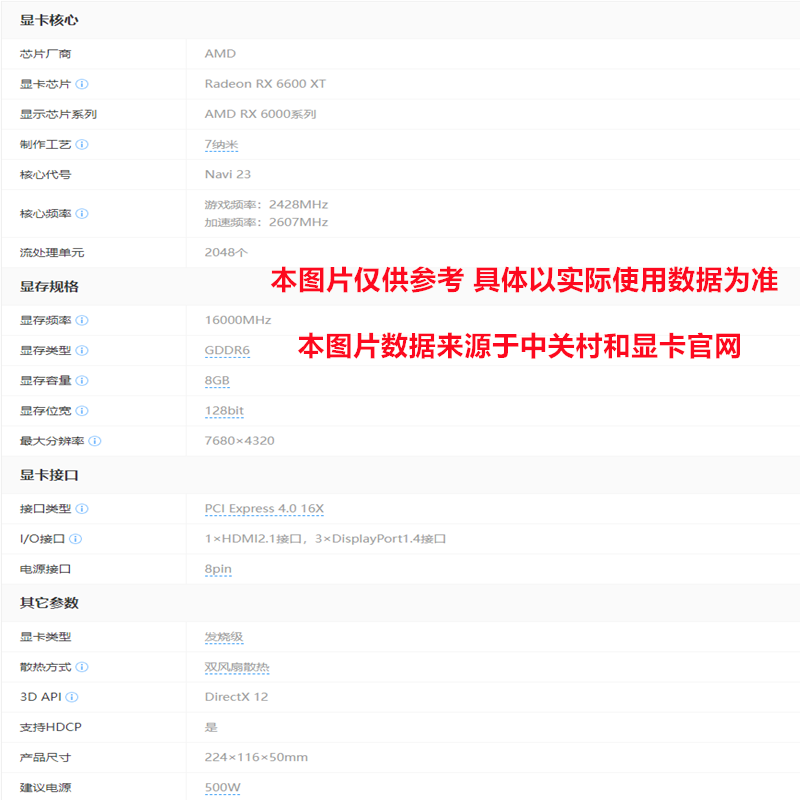The height and width of the screenshot is (800, 800).
Task: Select the 2048个 stream processors value
Action: pyautogui.click(x=226, y=252)
